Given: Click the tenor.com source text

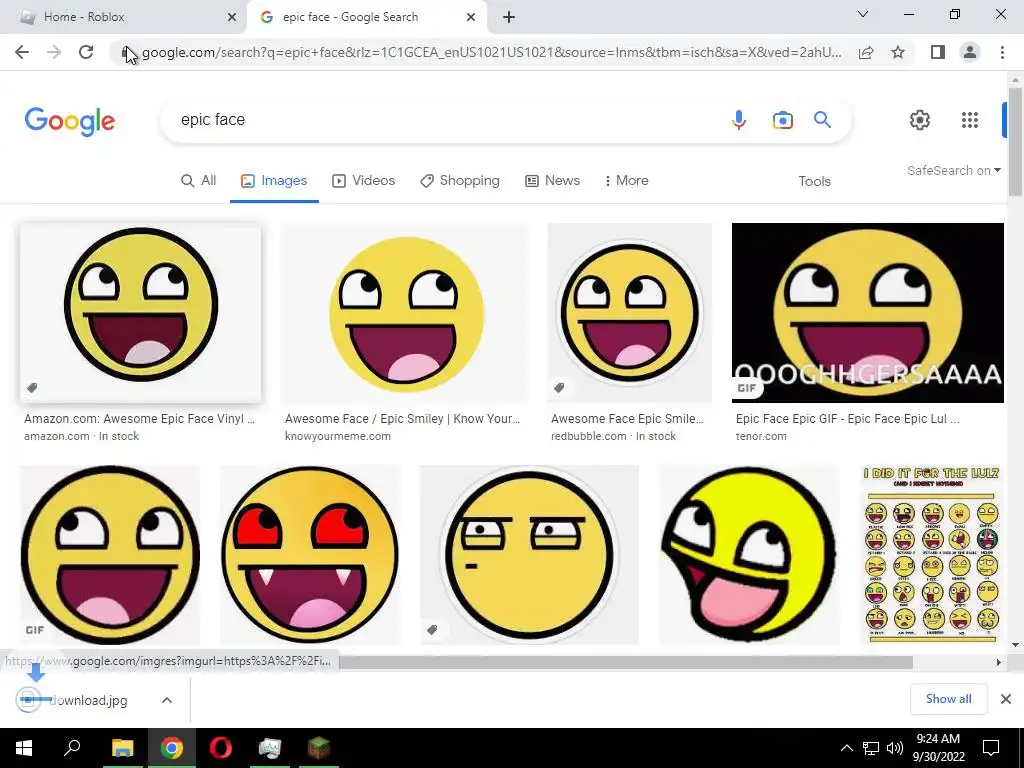Looking at the screenshot, I should tap(761, 436).
